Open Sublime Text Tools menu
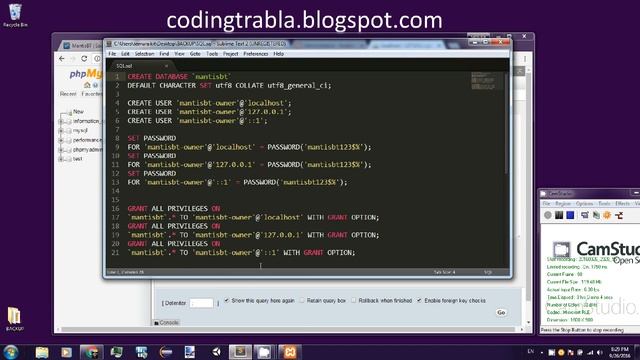Image resolution: width=640 pixels, height=360 pixels. pos(212,54)
